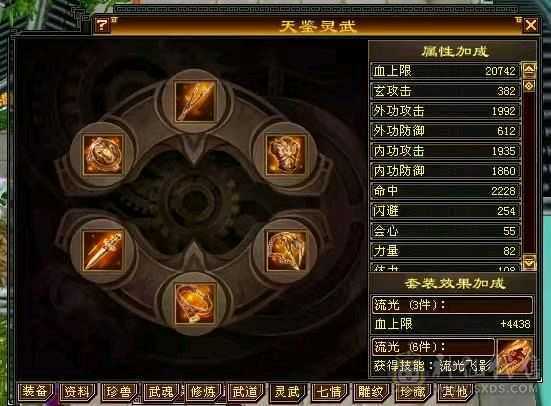The height and width of the screenshot is (406, 551).
Task: Click the 流光飞影 skill icon
Action: [515, 357]
